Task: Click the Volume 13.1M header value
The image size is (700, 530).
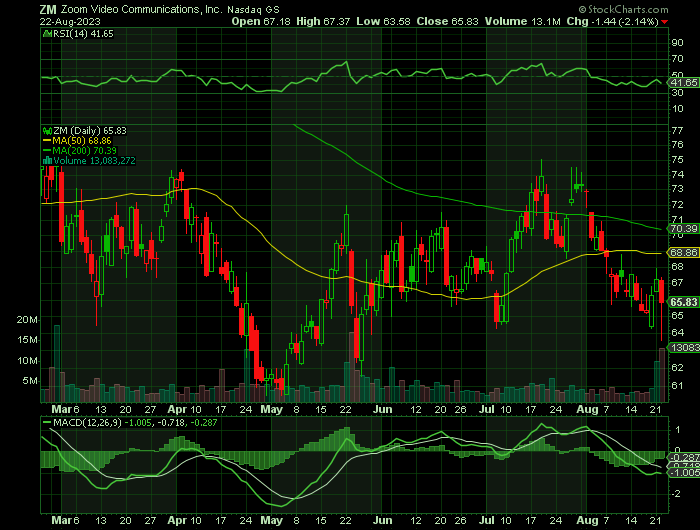Action: coord(522,21)
